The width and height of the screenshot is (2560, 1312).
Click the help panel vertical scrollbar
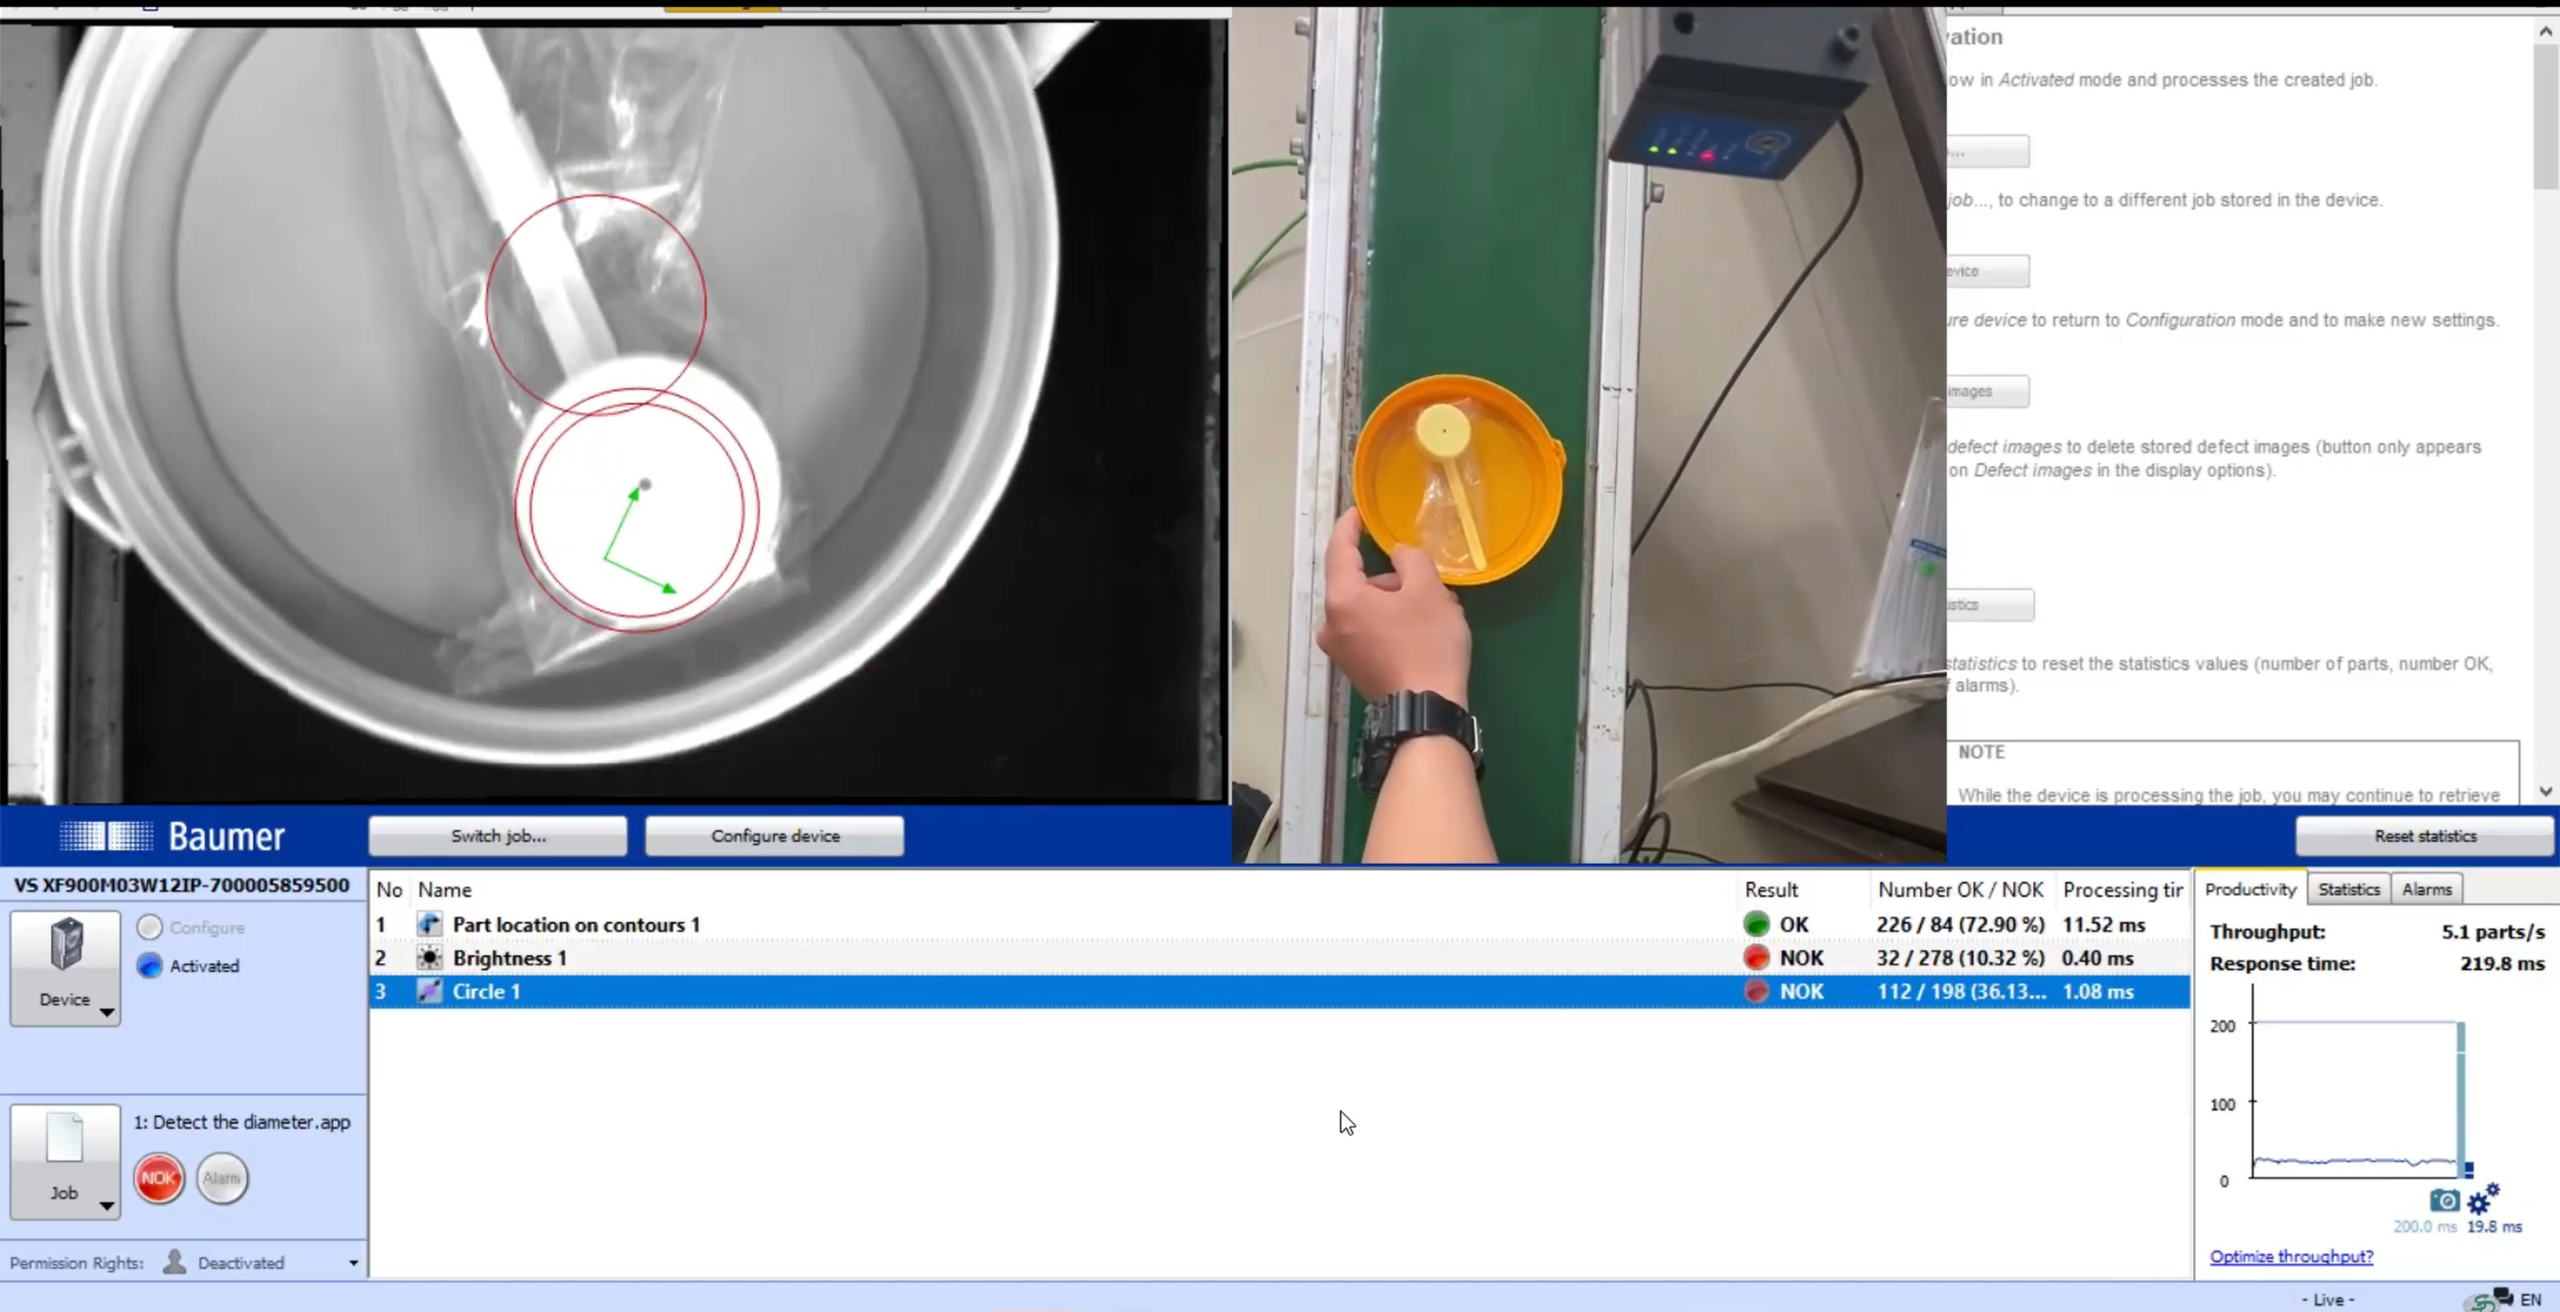[2546, 412]
